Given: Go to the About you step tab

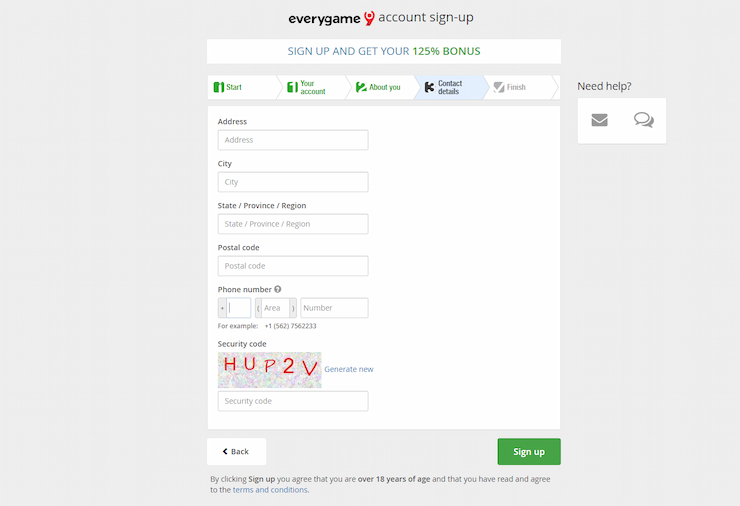Looking at the screenshot, I should 382,87.
